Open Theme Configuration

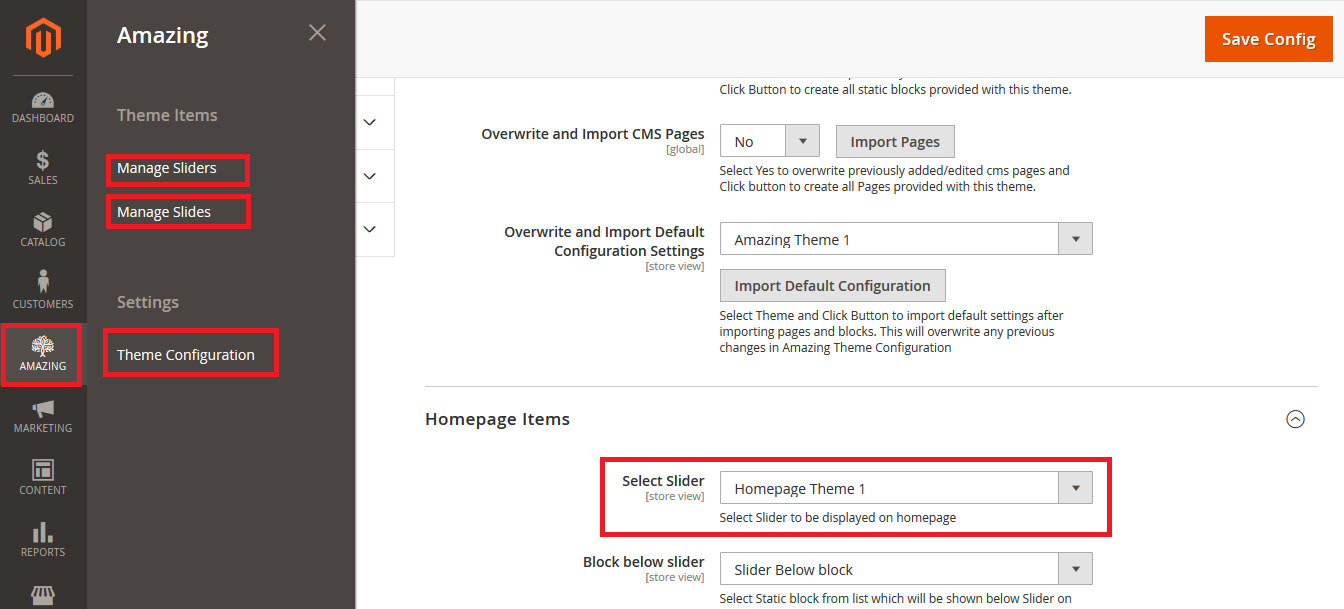[186, 355]
